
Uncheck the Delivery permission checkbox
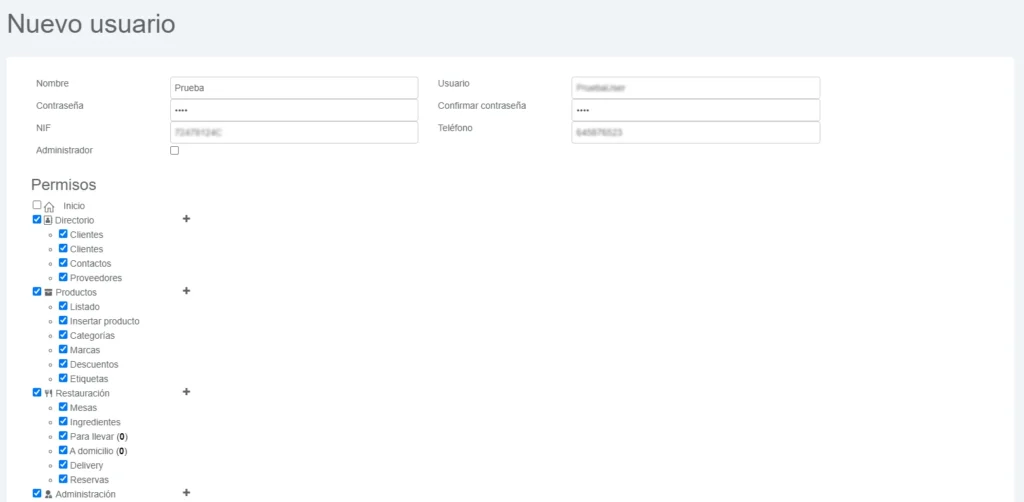pos(63,465)
